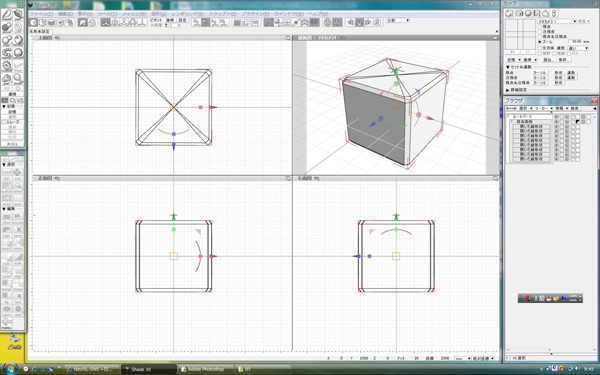Open the 記憶 dropdown in Camera panel
The image size is (600, 375).
[514, 60]
